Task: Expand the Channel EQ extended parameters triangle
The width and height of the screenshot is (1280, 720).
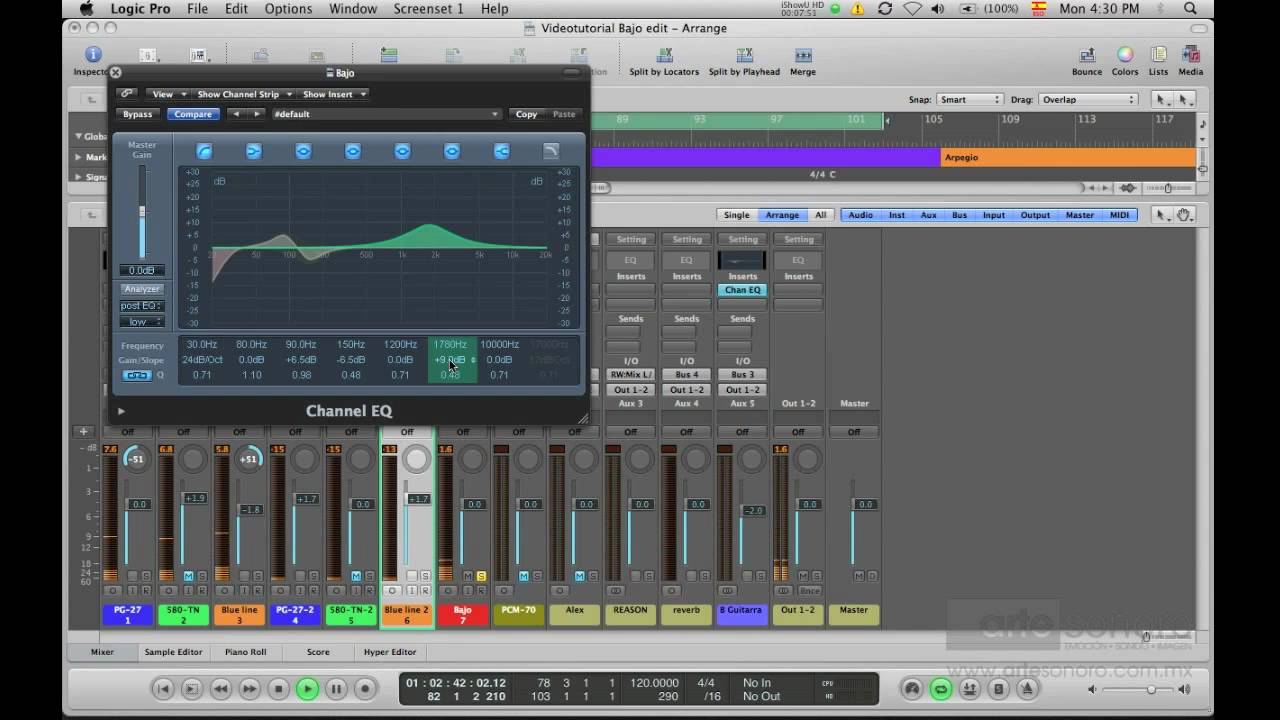Action: (121, 411)
